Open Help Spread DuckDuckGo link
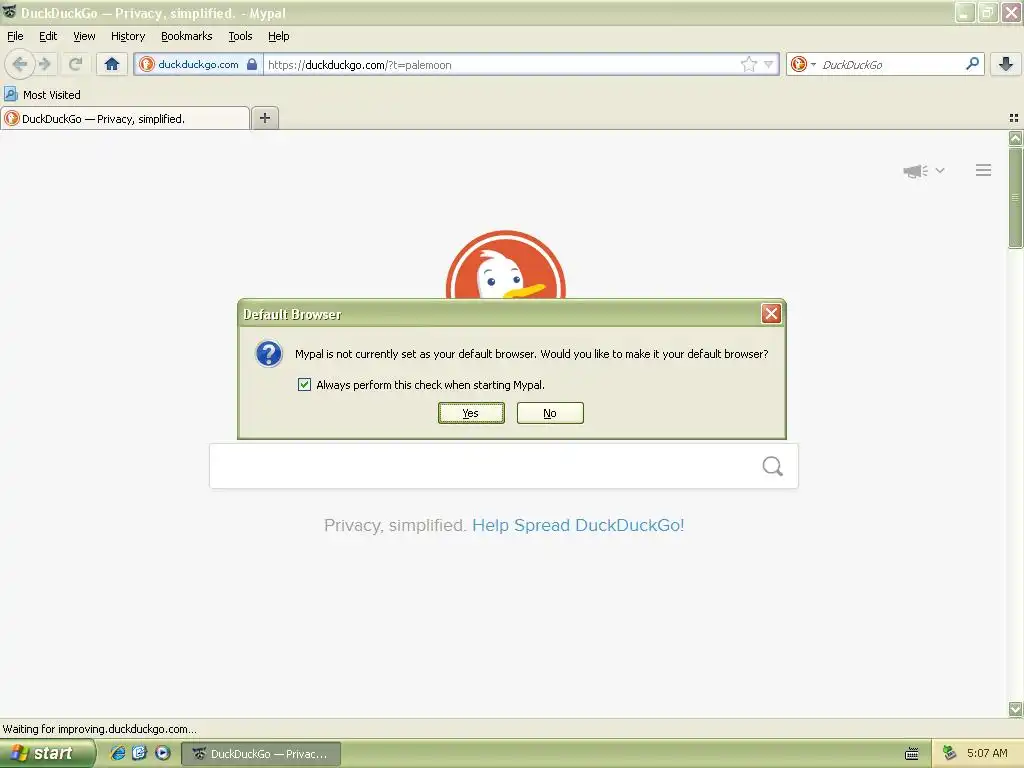This screenshot has height=768, width=1024. (x=578, y=525)
